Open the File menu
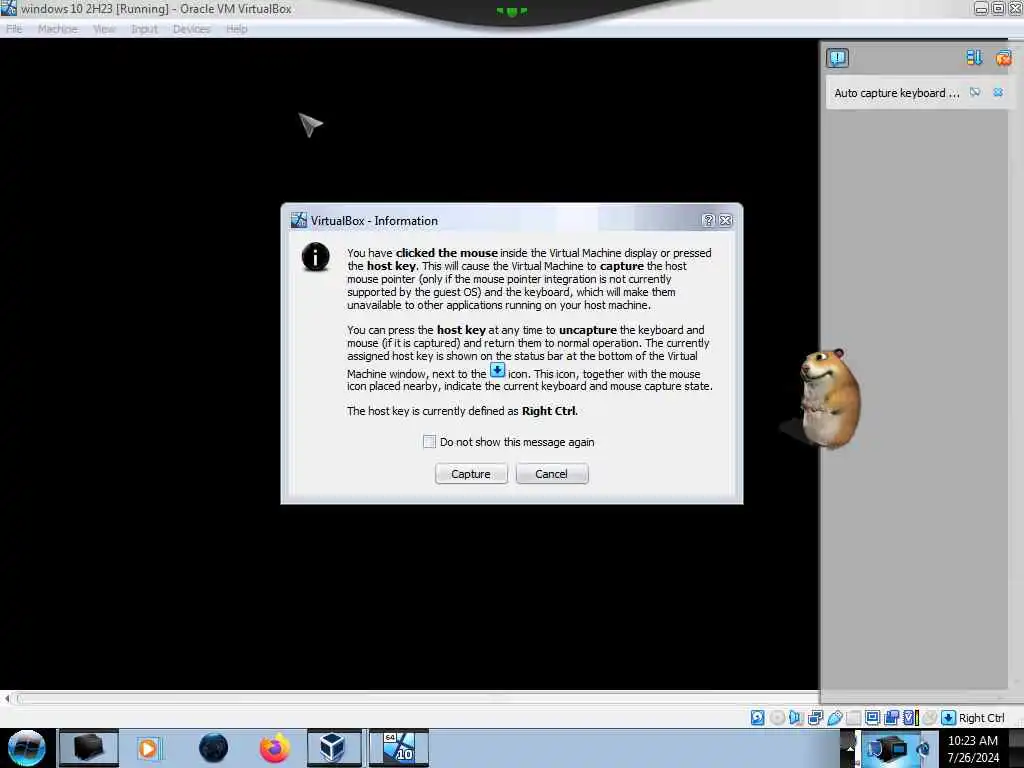 pos(14,29)
